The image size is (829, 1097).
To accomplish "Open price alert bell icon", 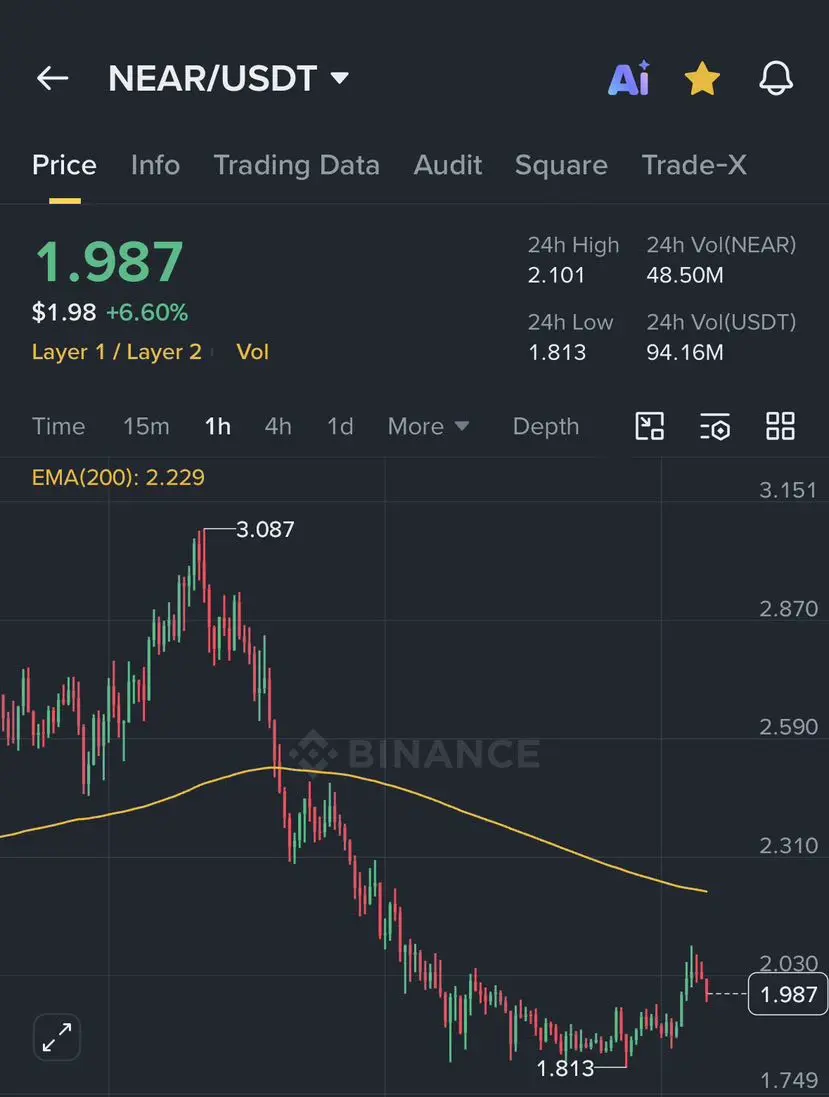I will 776,78.
